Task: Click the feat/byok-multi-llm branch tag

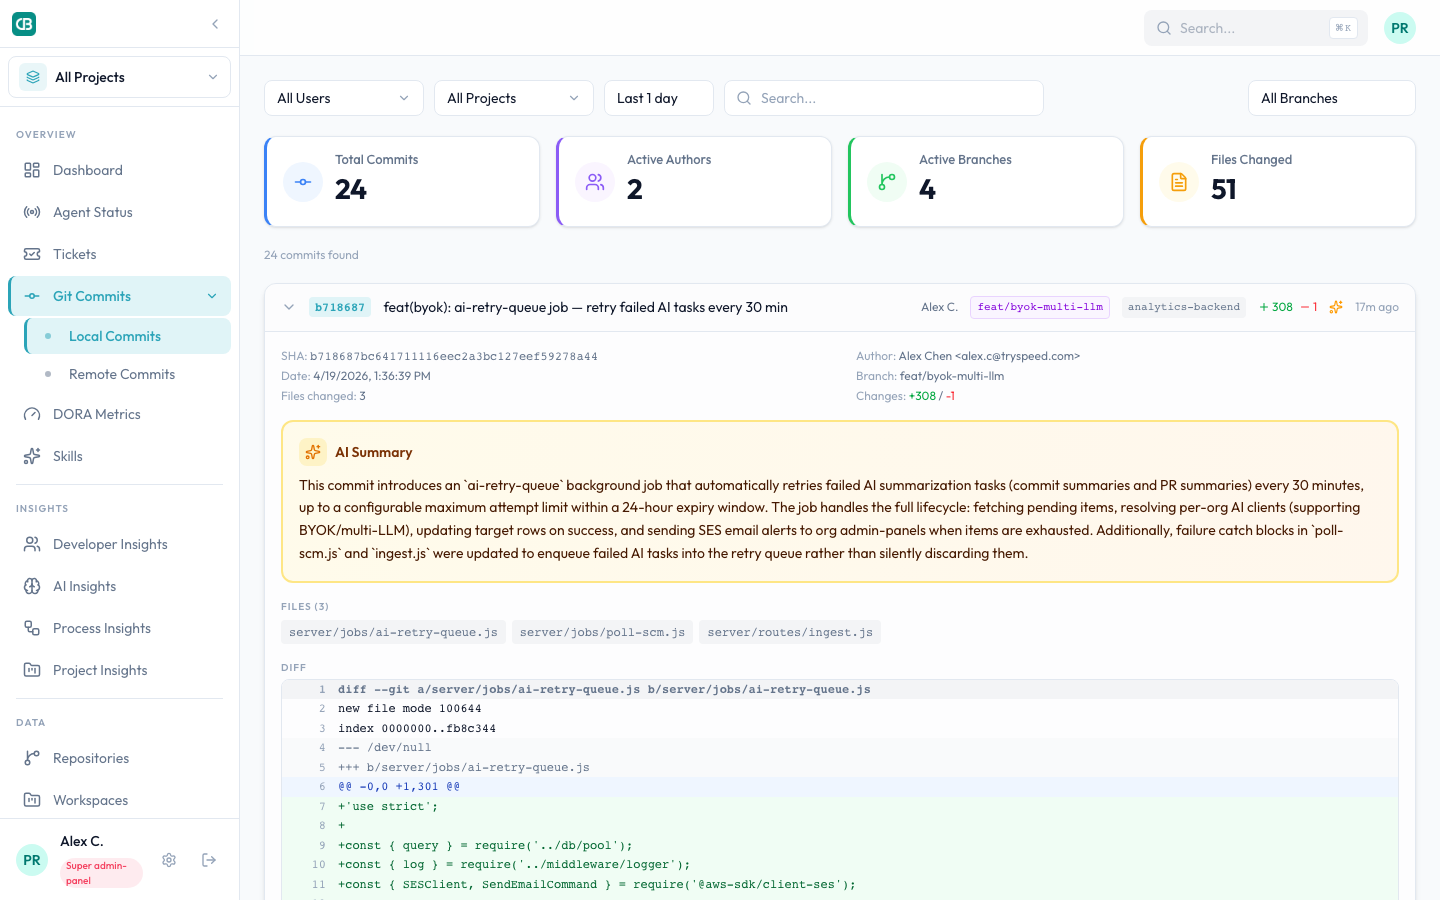Action: coord(1040,307)
